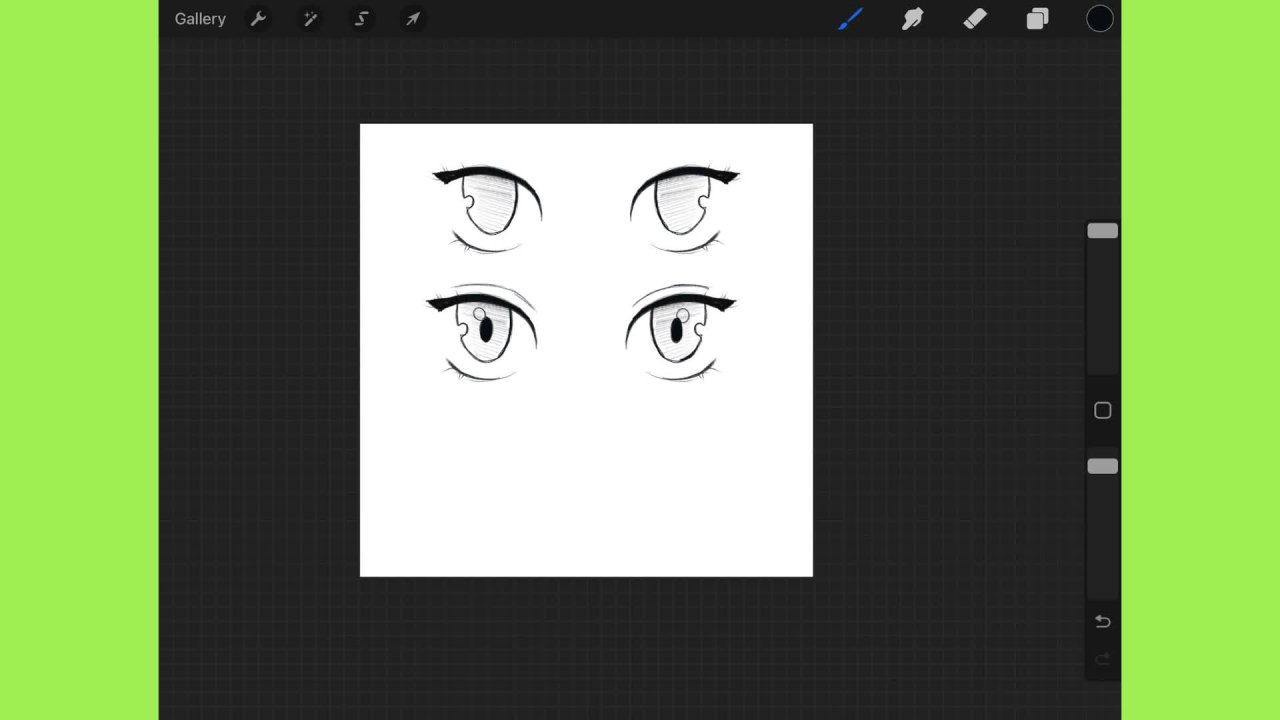
Task: Select the Smudge tool
Action: (x=912, y=19)
